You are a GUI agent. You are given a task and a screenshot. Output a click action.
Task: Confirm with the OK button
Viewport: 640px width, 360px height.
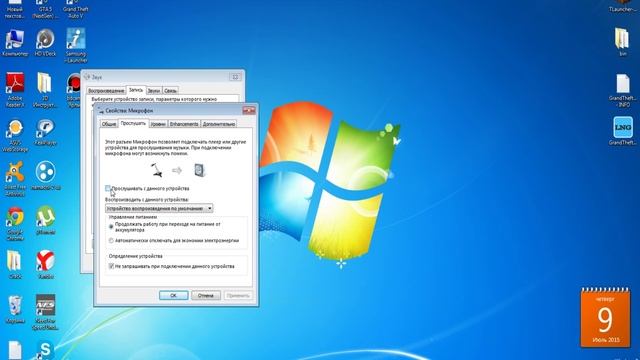(173, 295)
